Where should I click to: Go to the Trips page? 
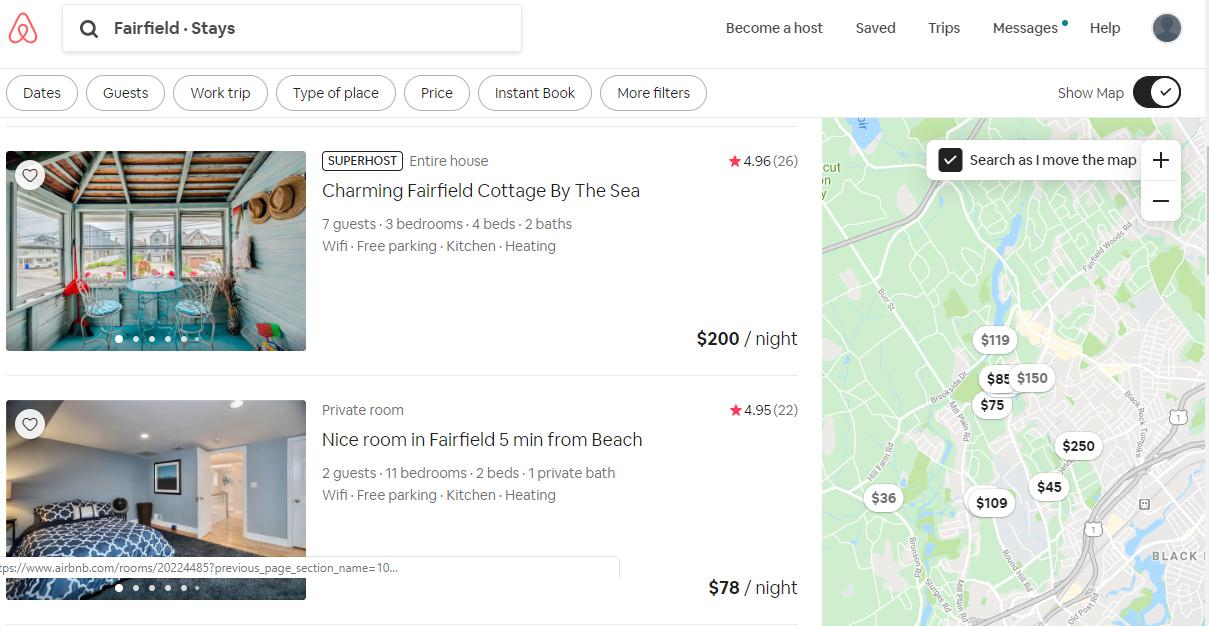click(x=943, y=28)
